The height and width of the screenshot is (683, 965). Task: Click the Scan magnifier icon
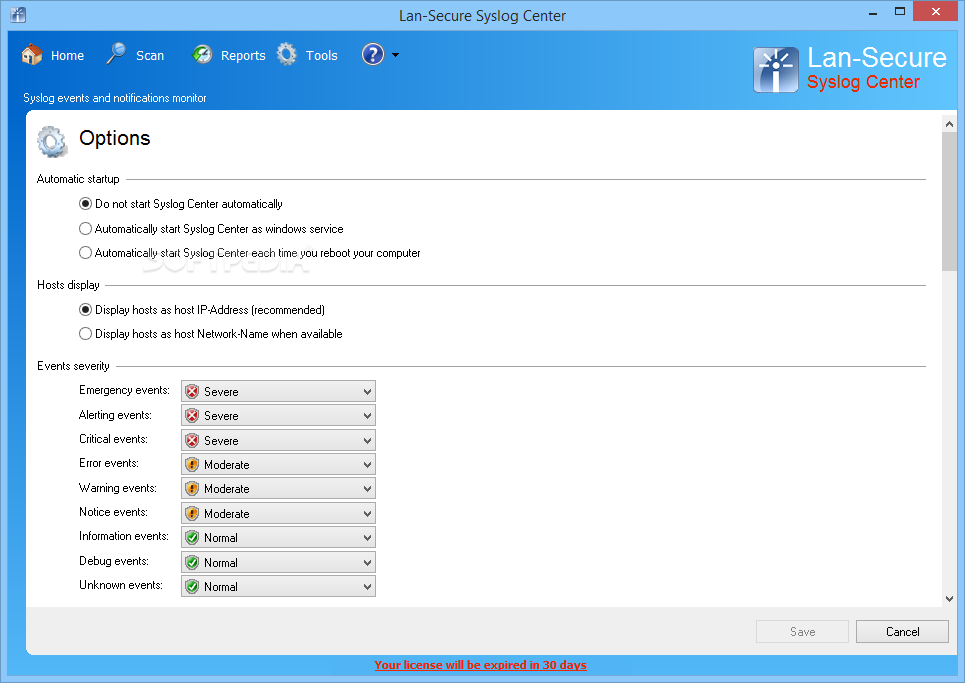click(116, 54)
